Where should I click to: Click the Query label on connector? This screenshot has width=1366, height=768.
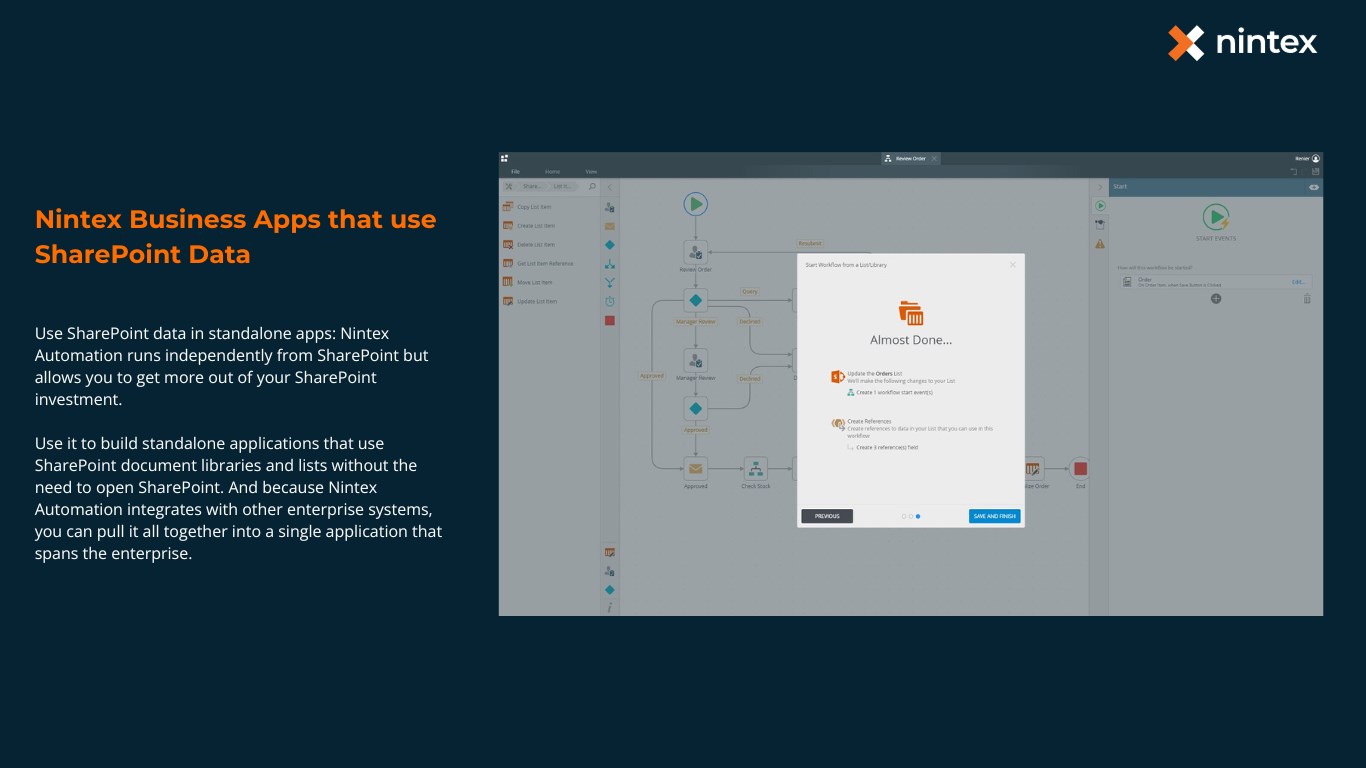click(750, 292)
